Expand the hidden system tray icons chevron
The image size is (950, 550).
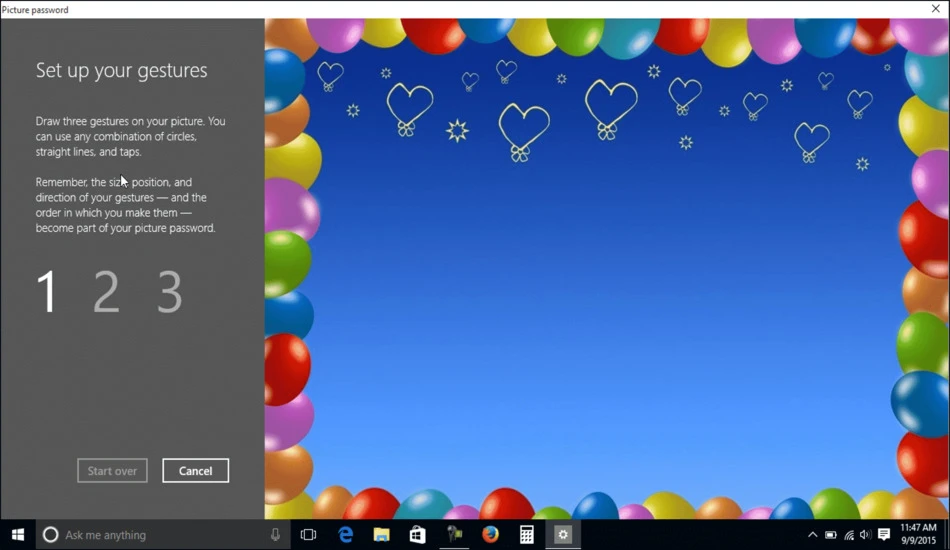812,535
